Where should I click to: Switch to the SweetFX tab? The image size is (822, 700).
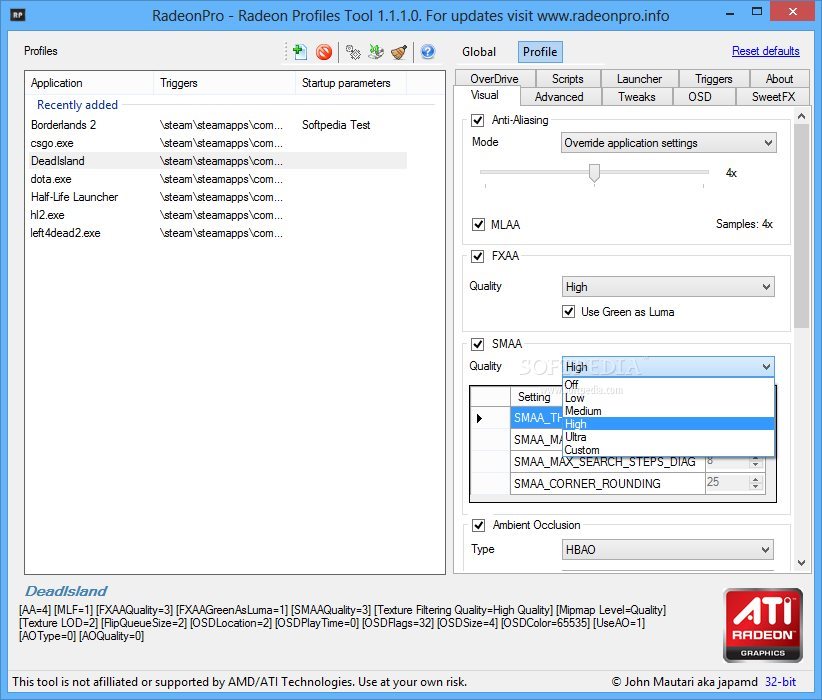pos(773,97)
